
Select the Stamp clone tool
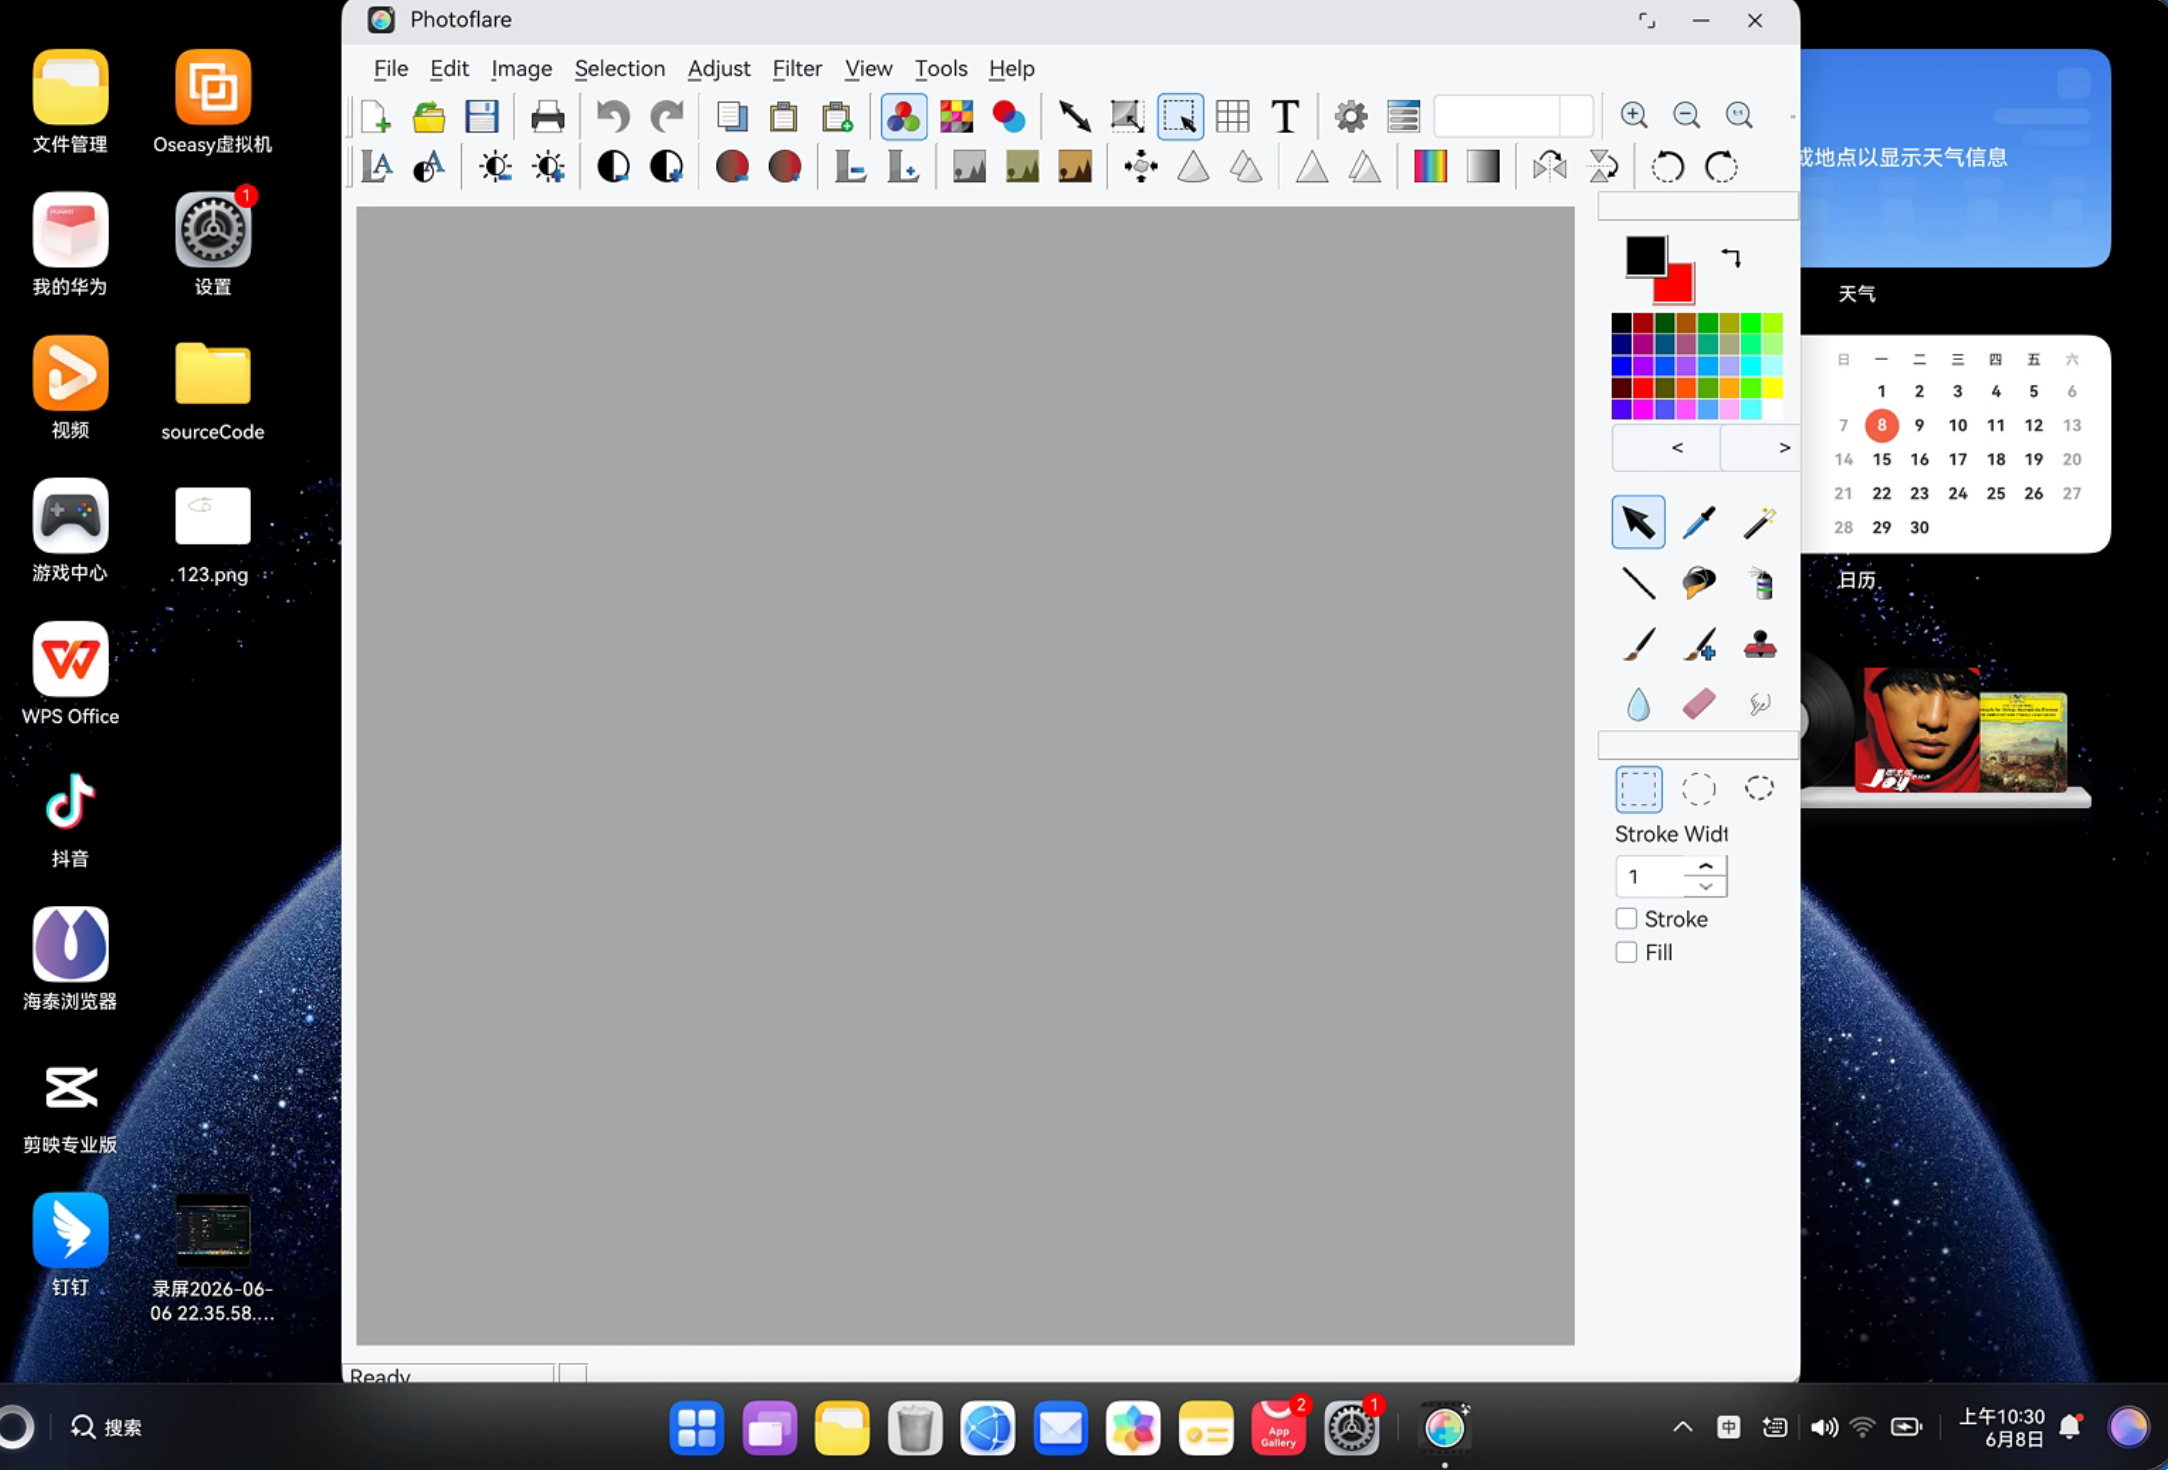coord(1760,644)
